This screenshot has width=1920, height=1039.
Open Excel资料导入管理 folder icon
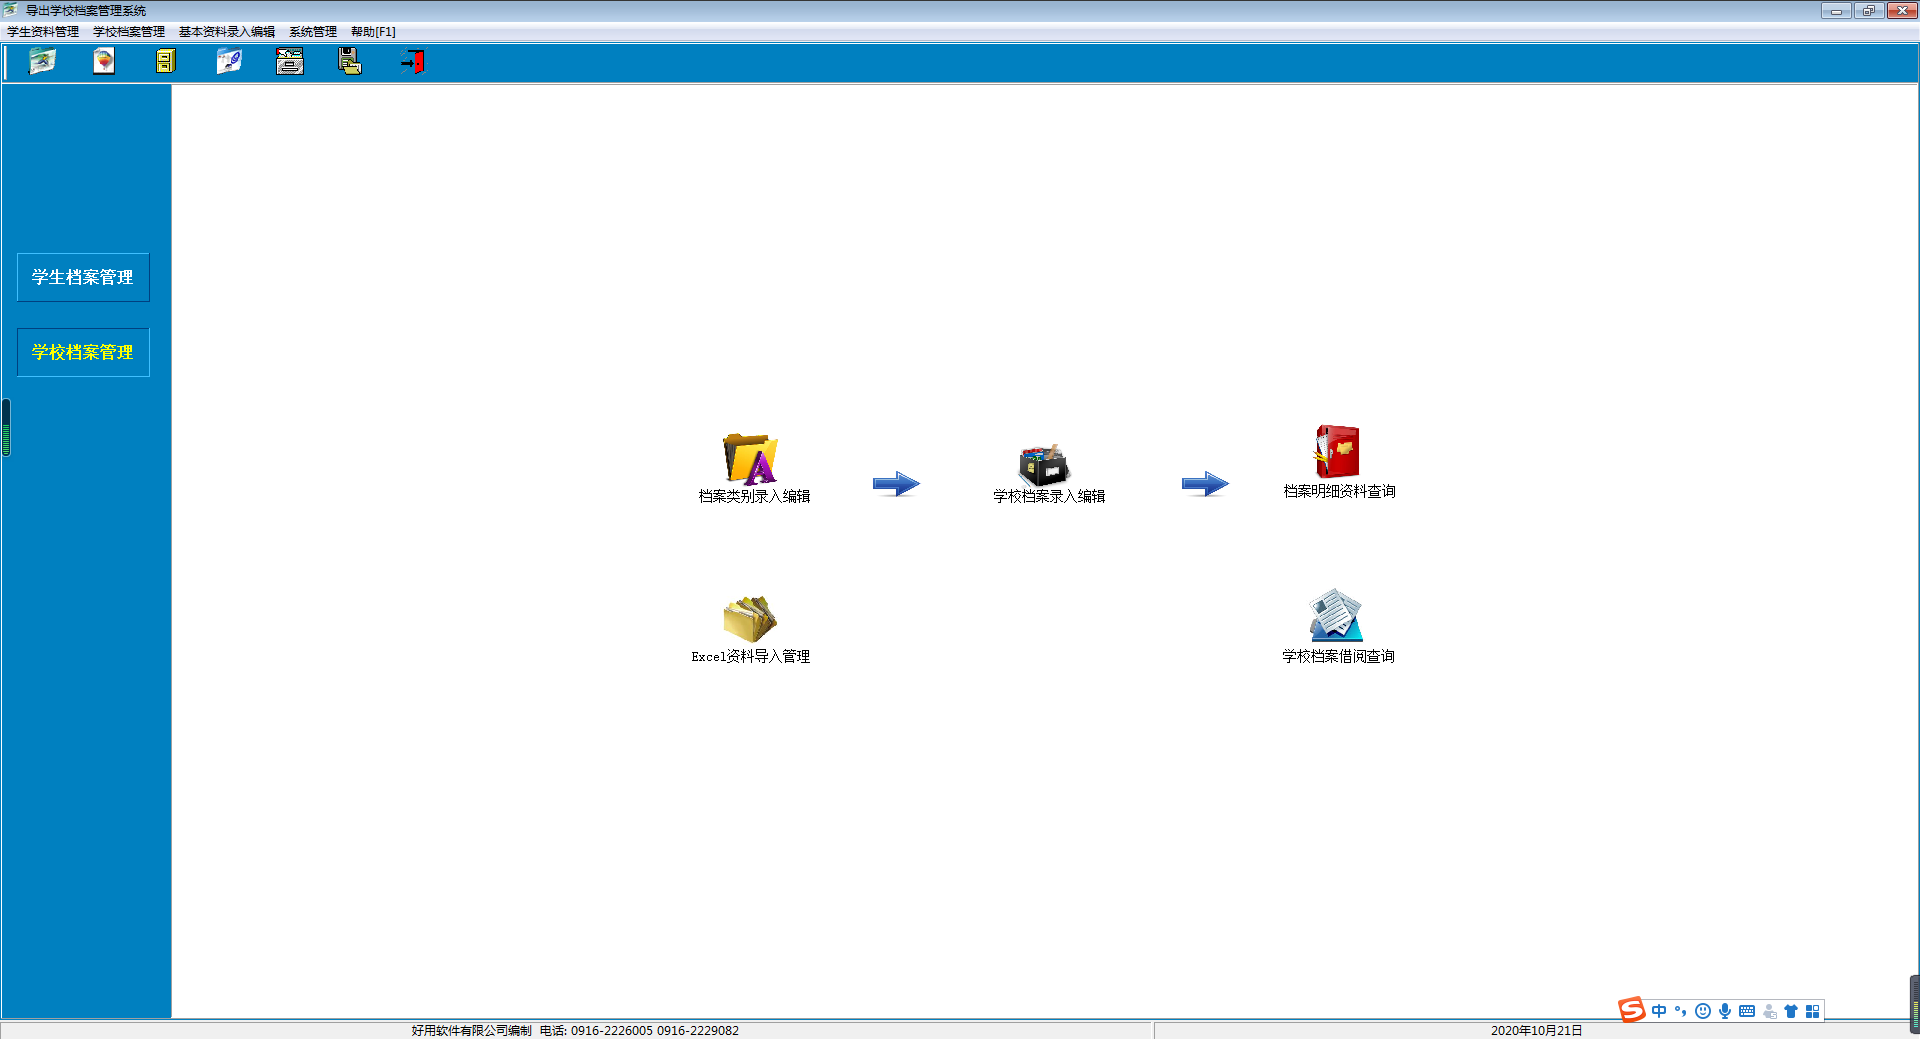tap(750, 619)
